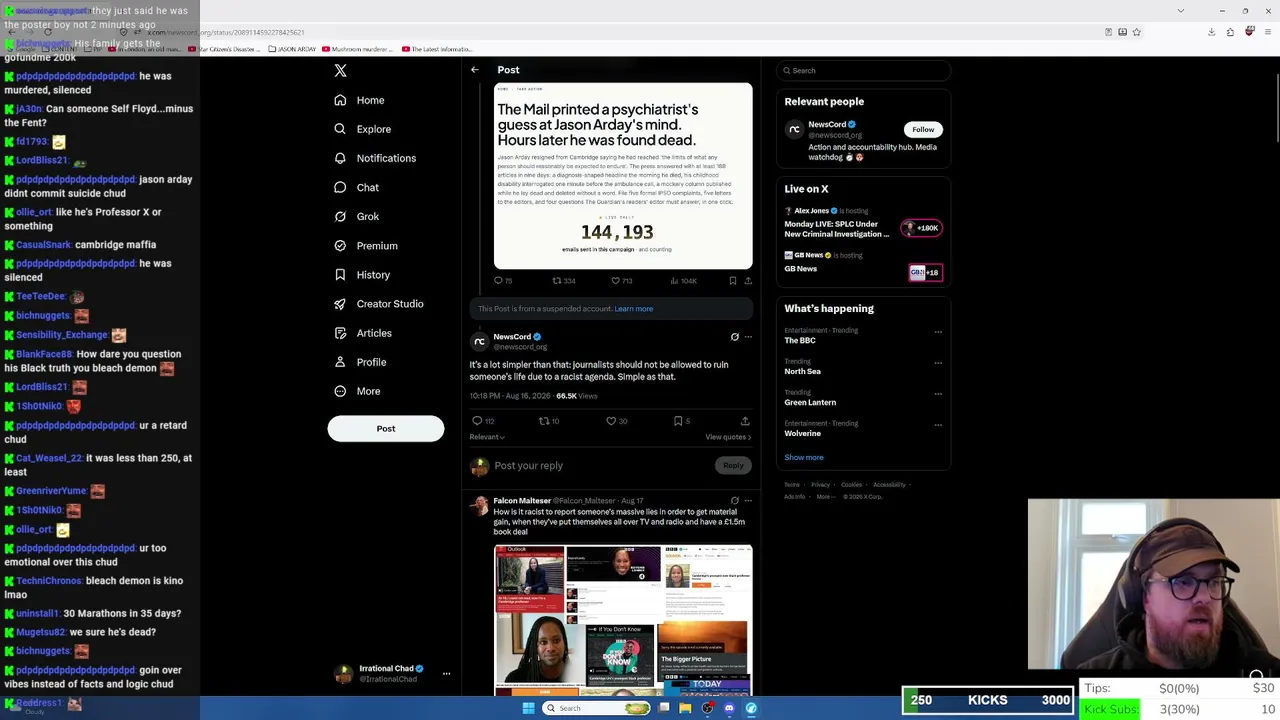Image resolution: width=1280 pixels, height=720 pixels.
Task: Open three-dot menu on NewsCord post
Action: point(748,337)
